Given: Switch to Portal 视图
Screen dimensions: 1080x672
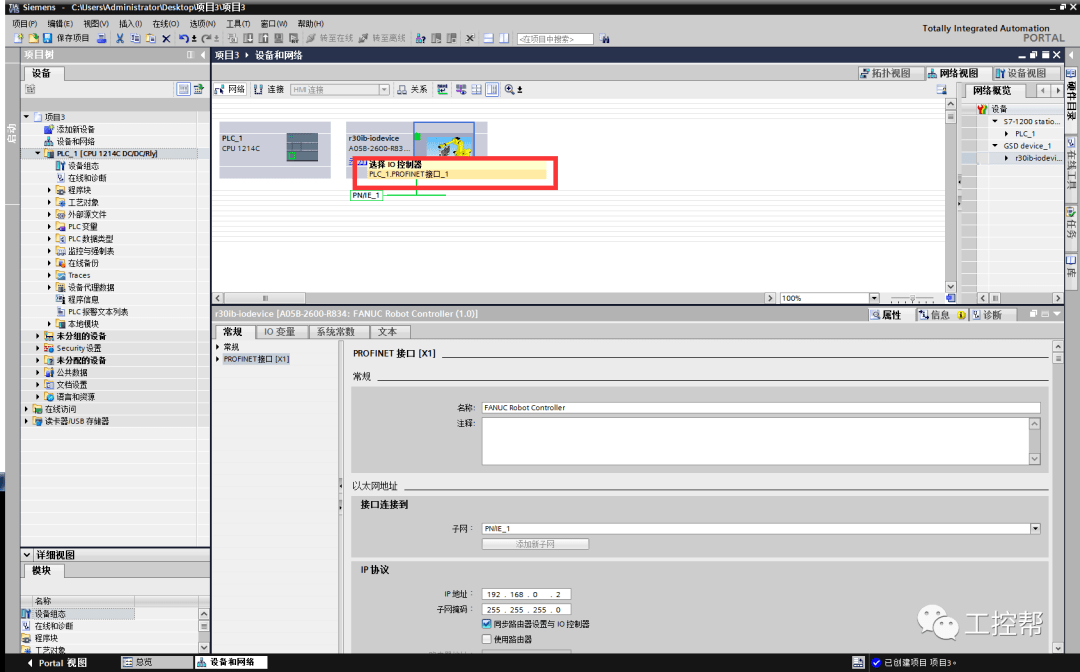Looking at the screenshot, I should point(57,662).
